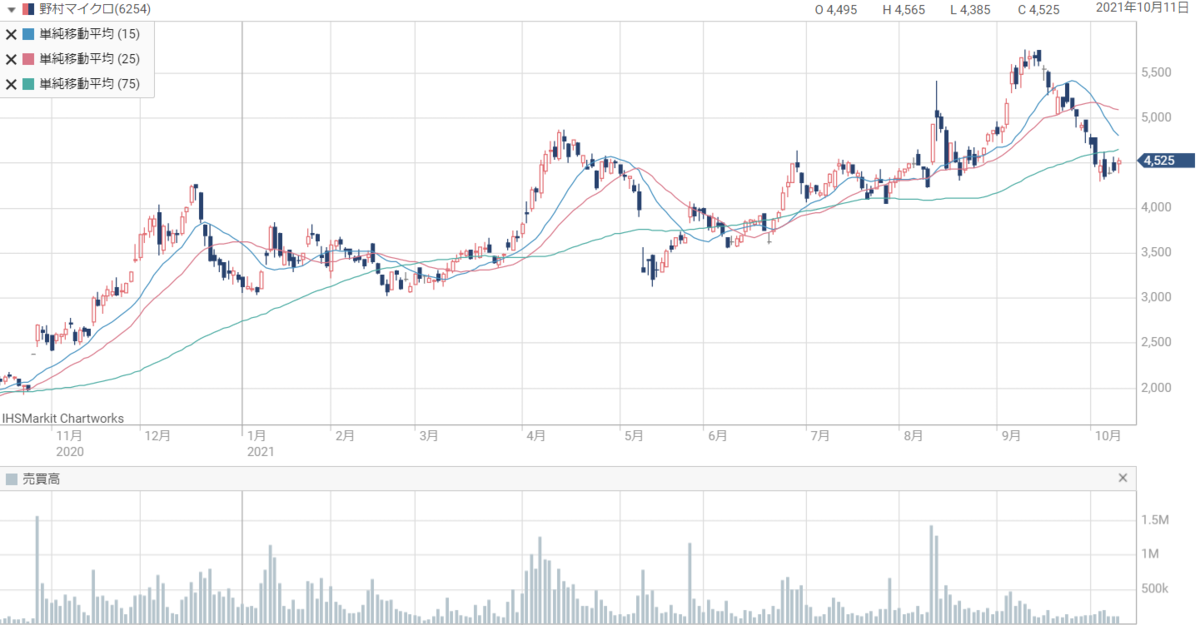The image size is (1200, 625).
Task: Click the 3,000 price axis label
Action: point(1157,298)
